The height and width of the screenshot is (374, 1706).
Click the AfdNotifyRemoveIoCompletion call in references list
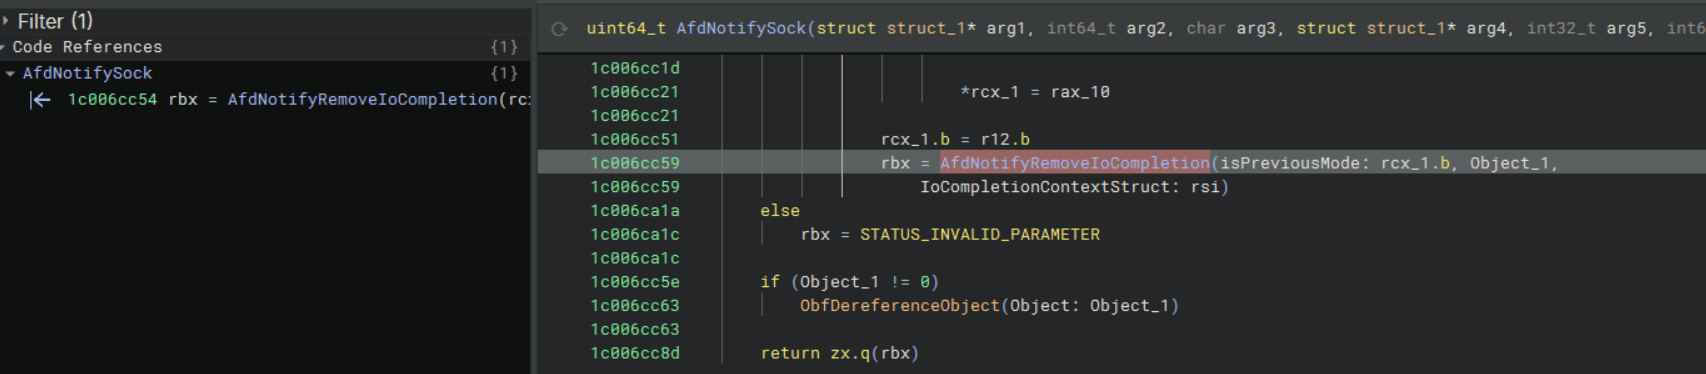click(x=362, y=99)
